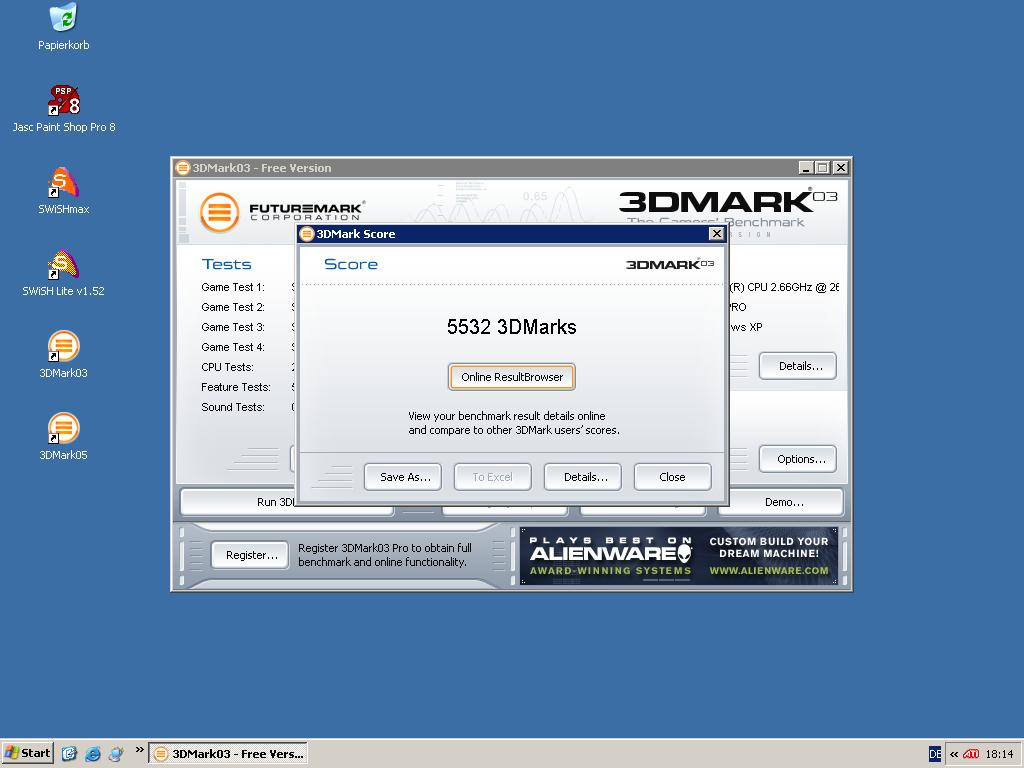Click the "5532 3DMarks" score text

(512, 327)
